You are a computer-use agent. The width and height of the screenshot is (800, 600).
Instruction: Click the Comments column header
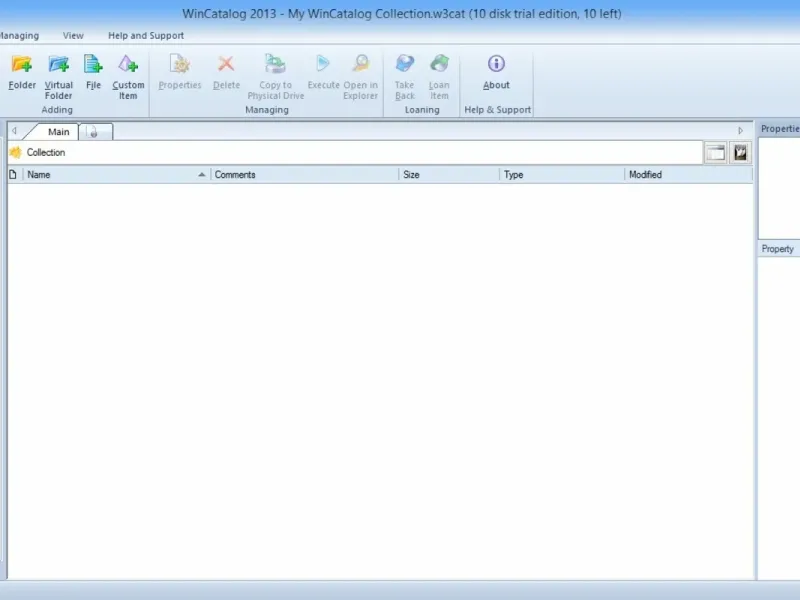tap(304, 174)
